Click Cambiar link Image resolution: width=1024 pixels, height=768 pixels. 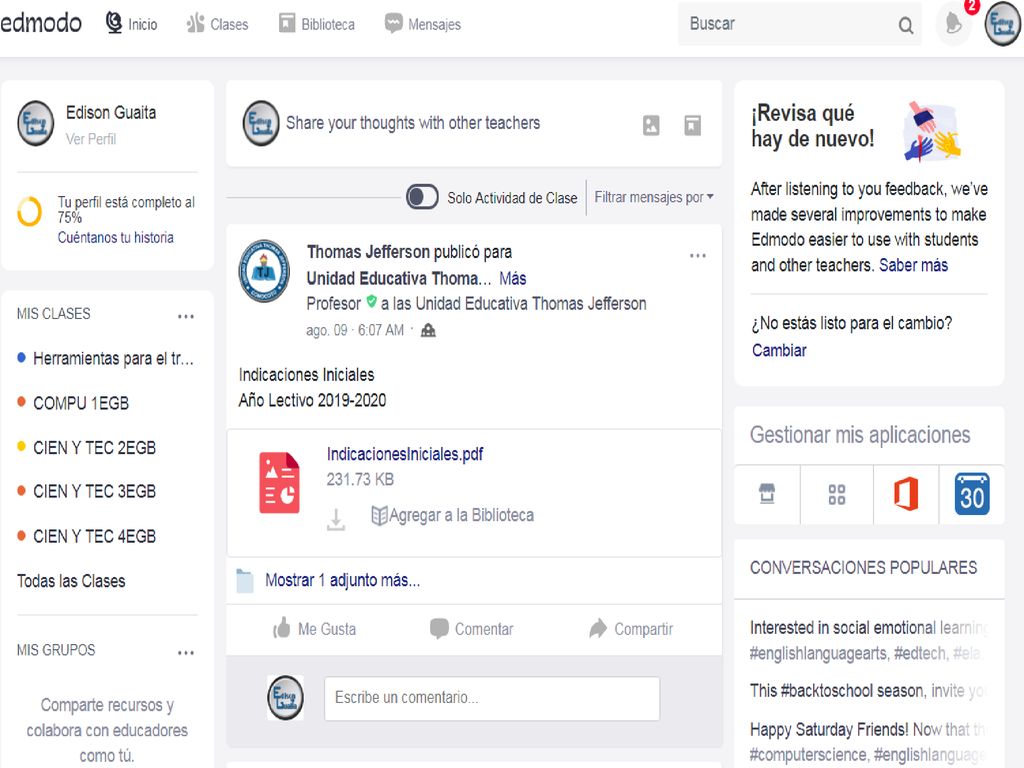[x=779, y=350]
